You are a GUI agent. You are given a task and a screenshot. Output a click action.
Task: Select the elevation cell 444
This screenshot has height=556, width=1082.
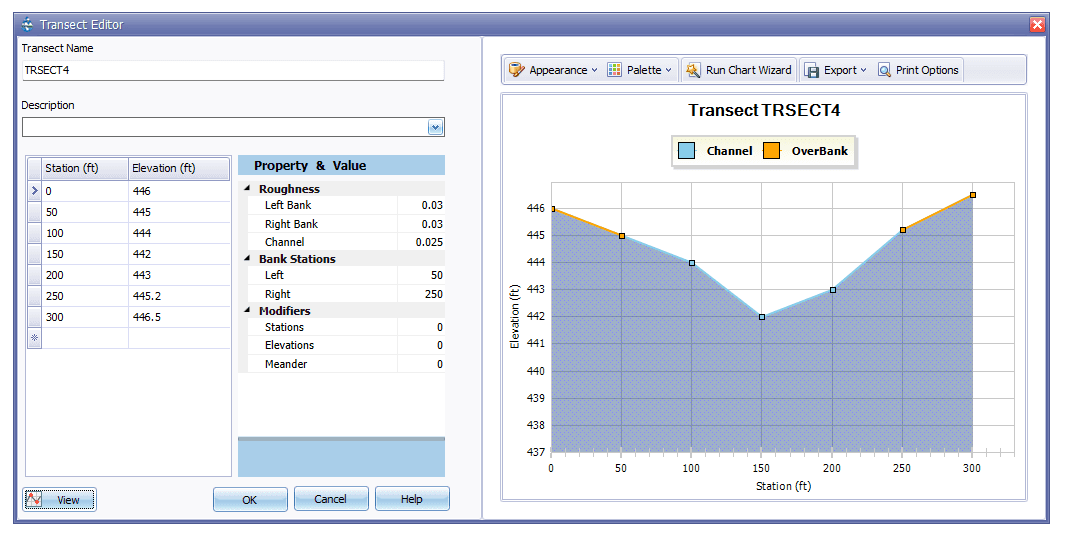click(179, 233)
